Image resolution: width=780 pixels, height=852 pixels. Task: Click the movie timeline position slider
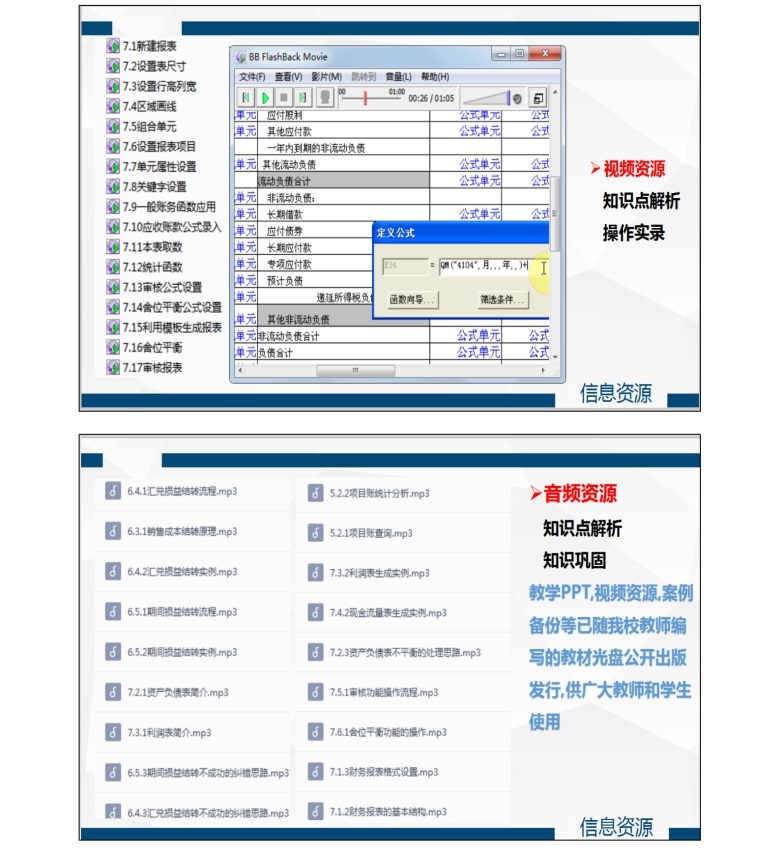tap(365, 98)
